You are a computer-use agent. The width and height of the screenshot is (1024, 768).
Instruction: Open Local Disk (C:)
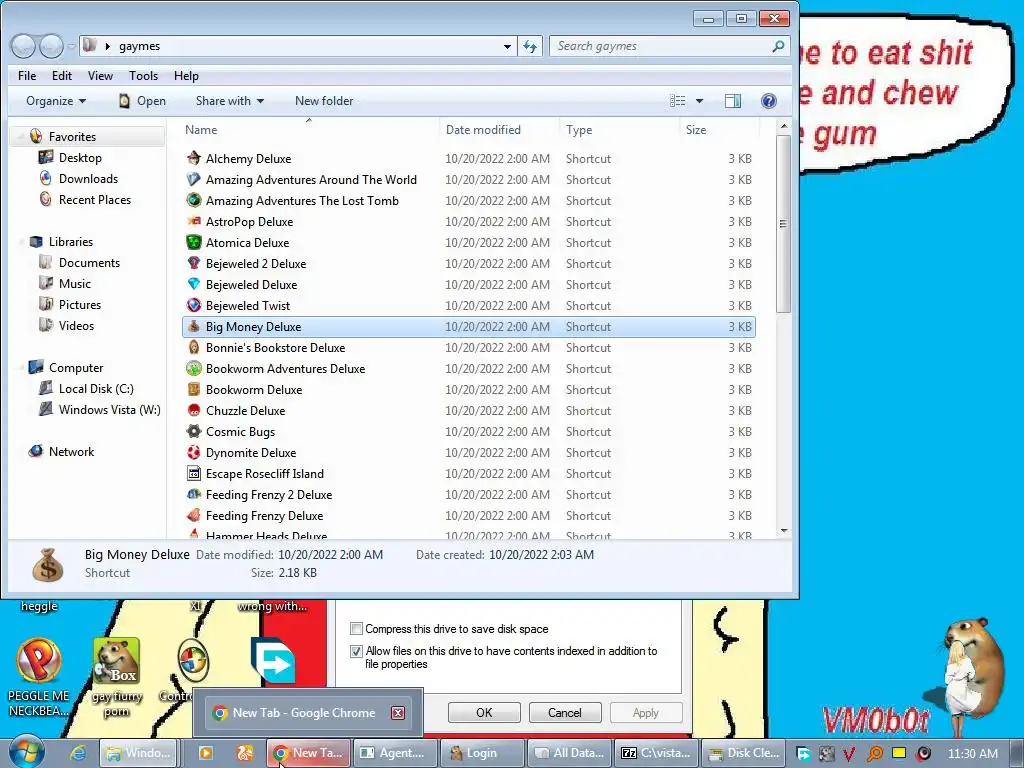point(96,389)
